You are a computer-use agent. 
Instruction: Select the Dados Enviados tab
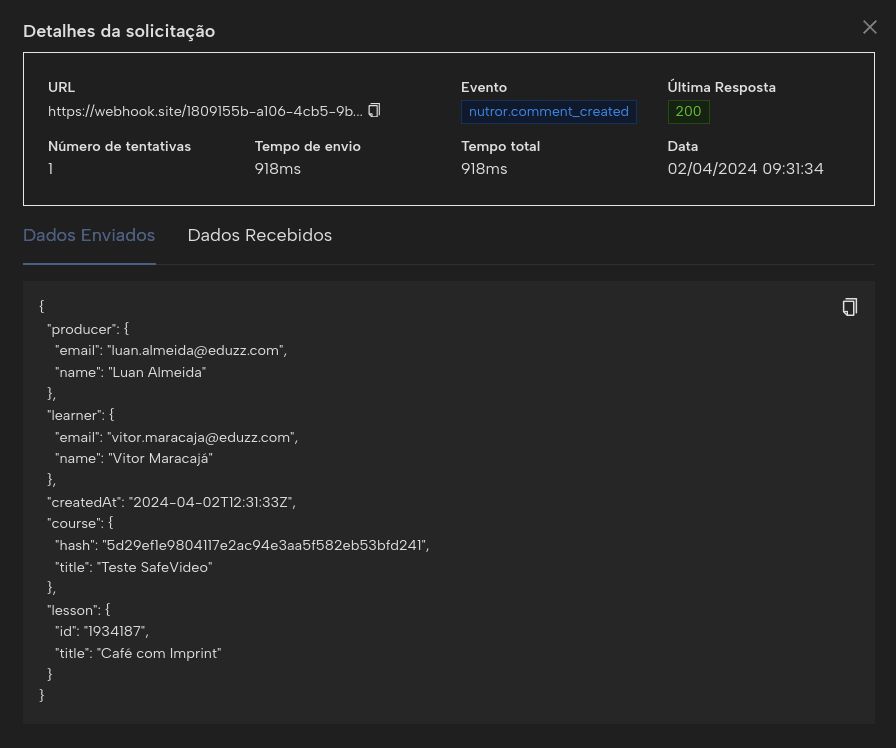(x=89, y=235)
